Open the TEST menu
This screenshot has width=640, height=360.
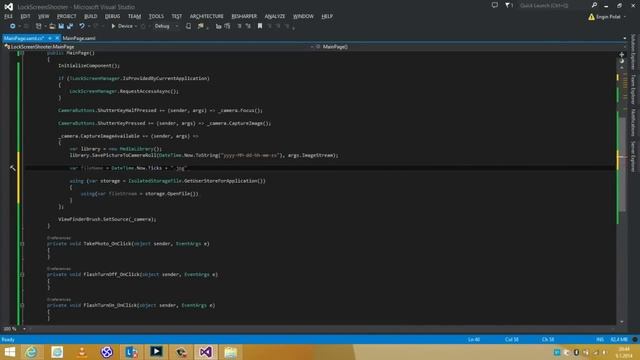[x=177, y=16]
